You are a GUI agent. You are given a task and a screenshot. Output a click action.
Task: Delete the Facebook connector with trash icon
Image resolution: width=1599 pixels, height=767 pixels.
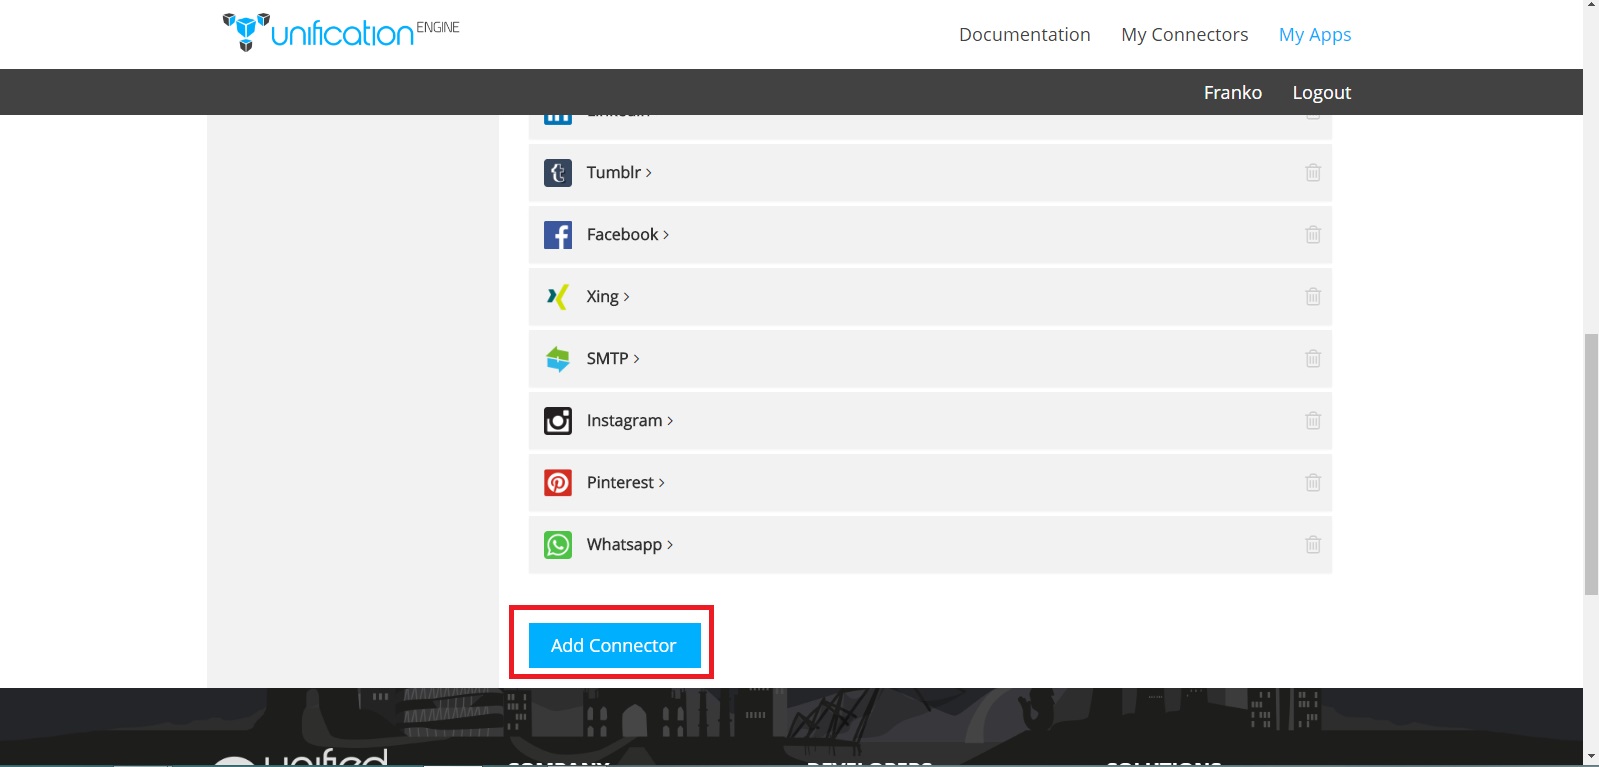tap(1313, 235)
